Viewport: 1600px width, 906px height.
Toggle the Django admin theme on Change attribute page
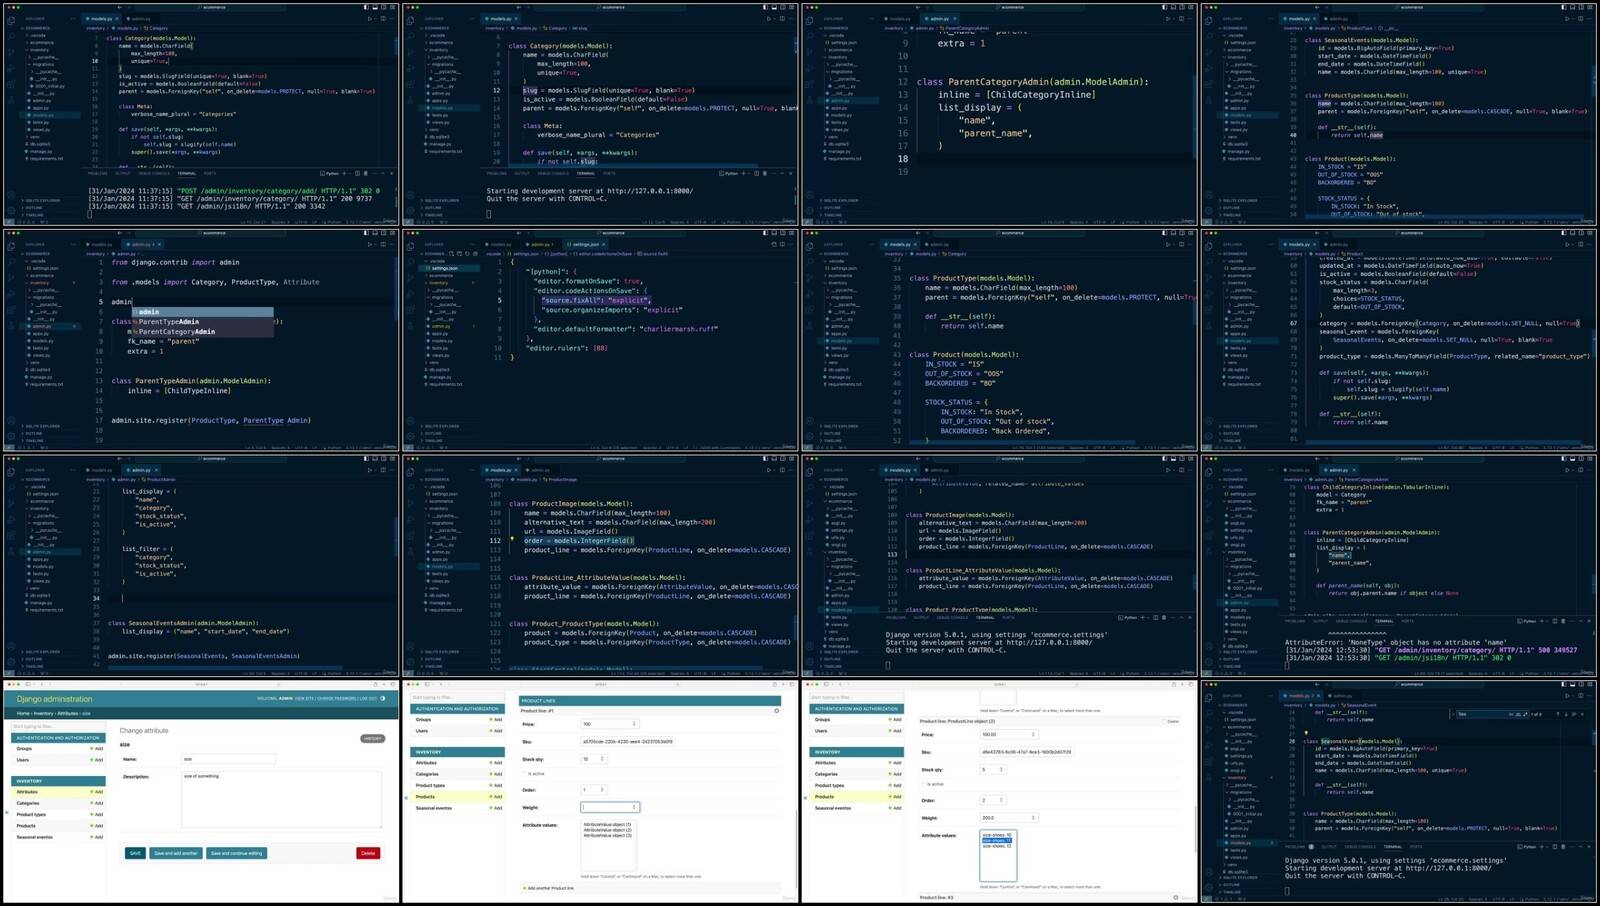383,699
